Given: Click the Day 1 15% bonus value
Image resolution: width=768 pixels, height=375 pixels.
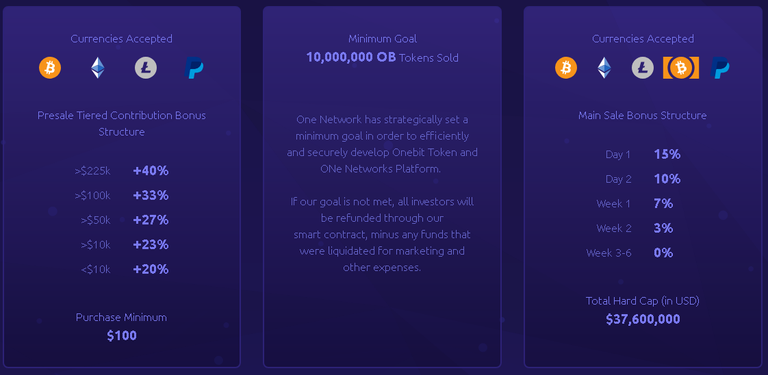Looking at the screenshot, I should [667, 154].
